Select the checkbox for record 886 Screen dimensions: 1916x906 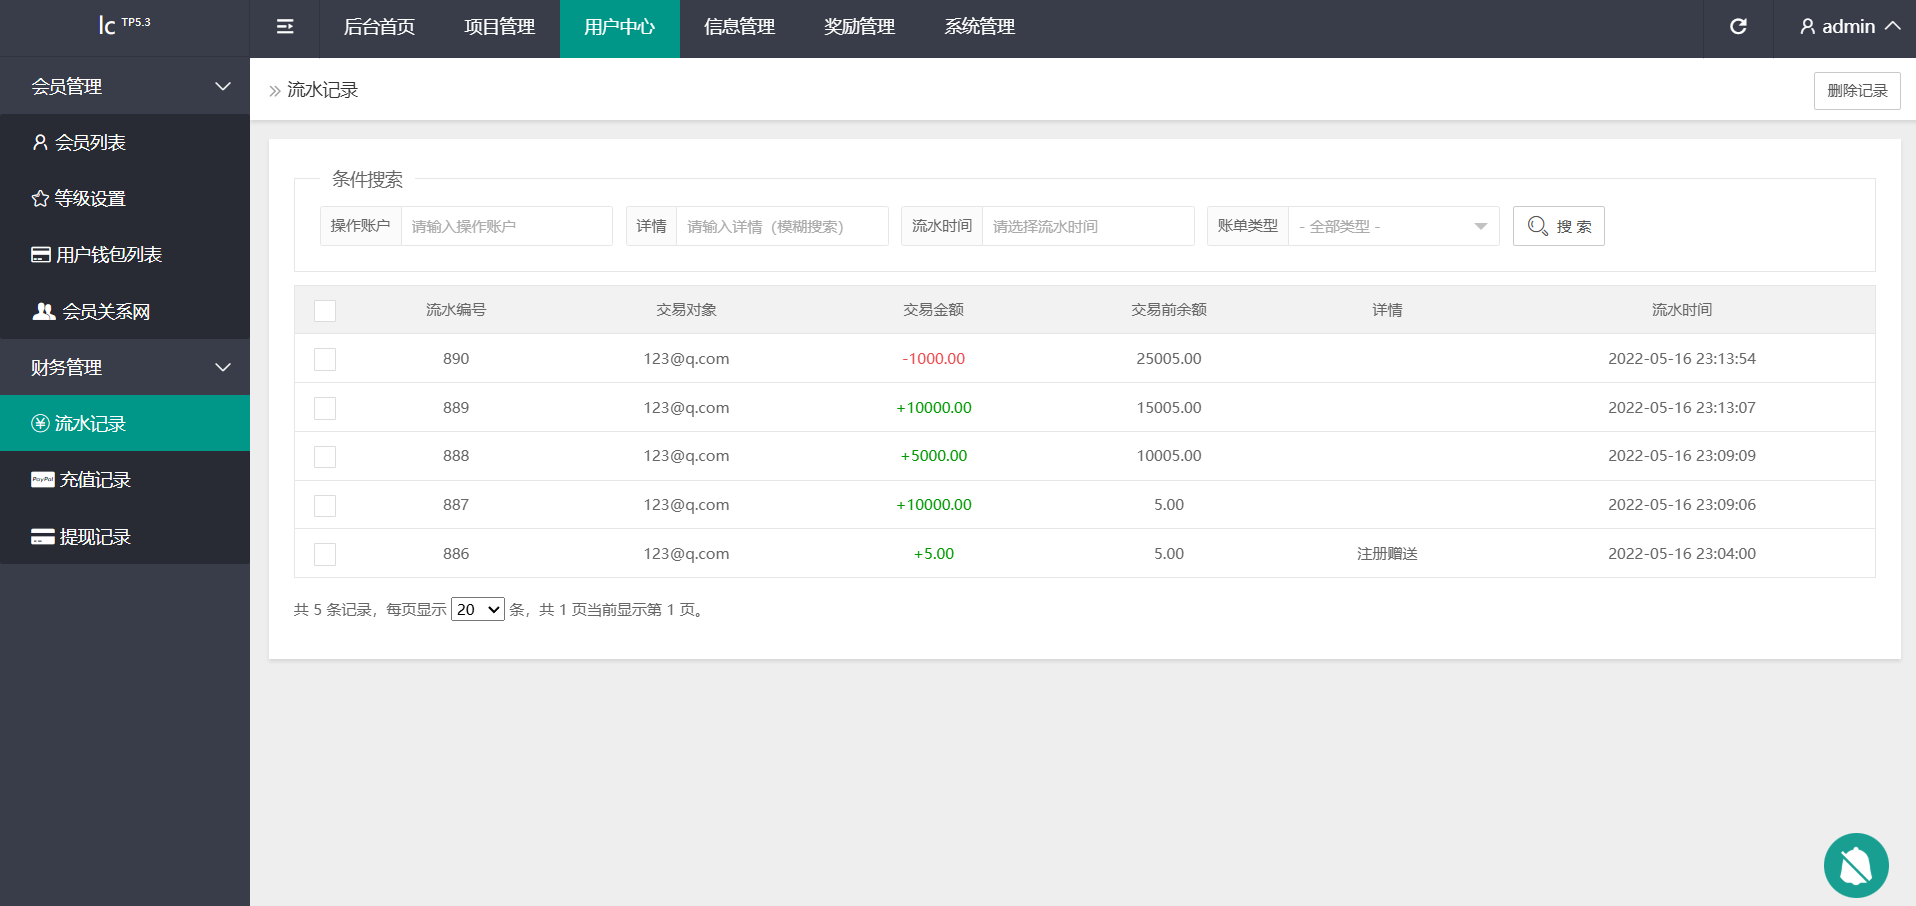click(325, 555)
